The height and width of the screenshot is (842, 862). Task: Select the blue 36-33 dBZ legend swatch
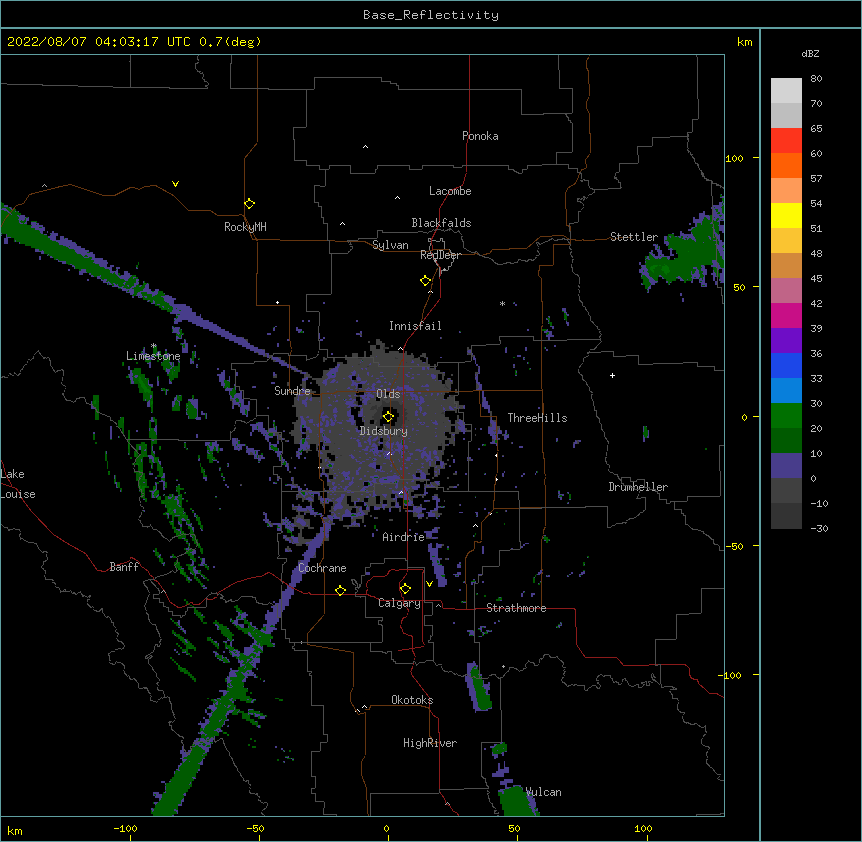point(786,365)
